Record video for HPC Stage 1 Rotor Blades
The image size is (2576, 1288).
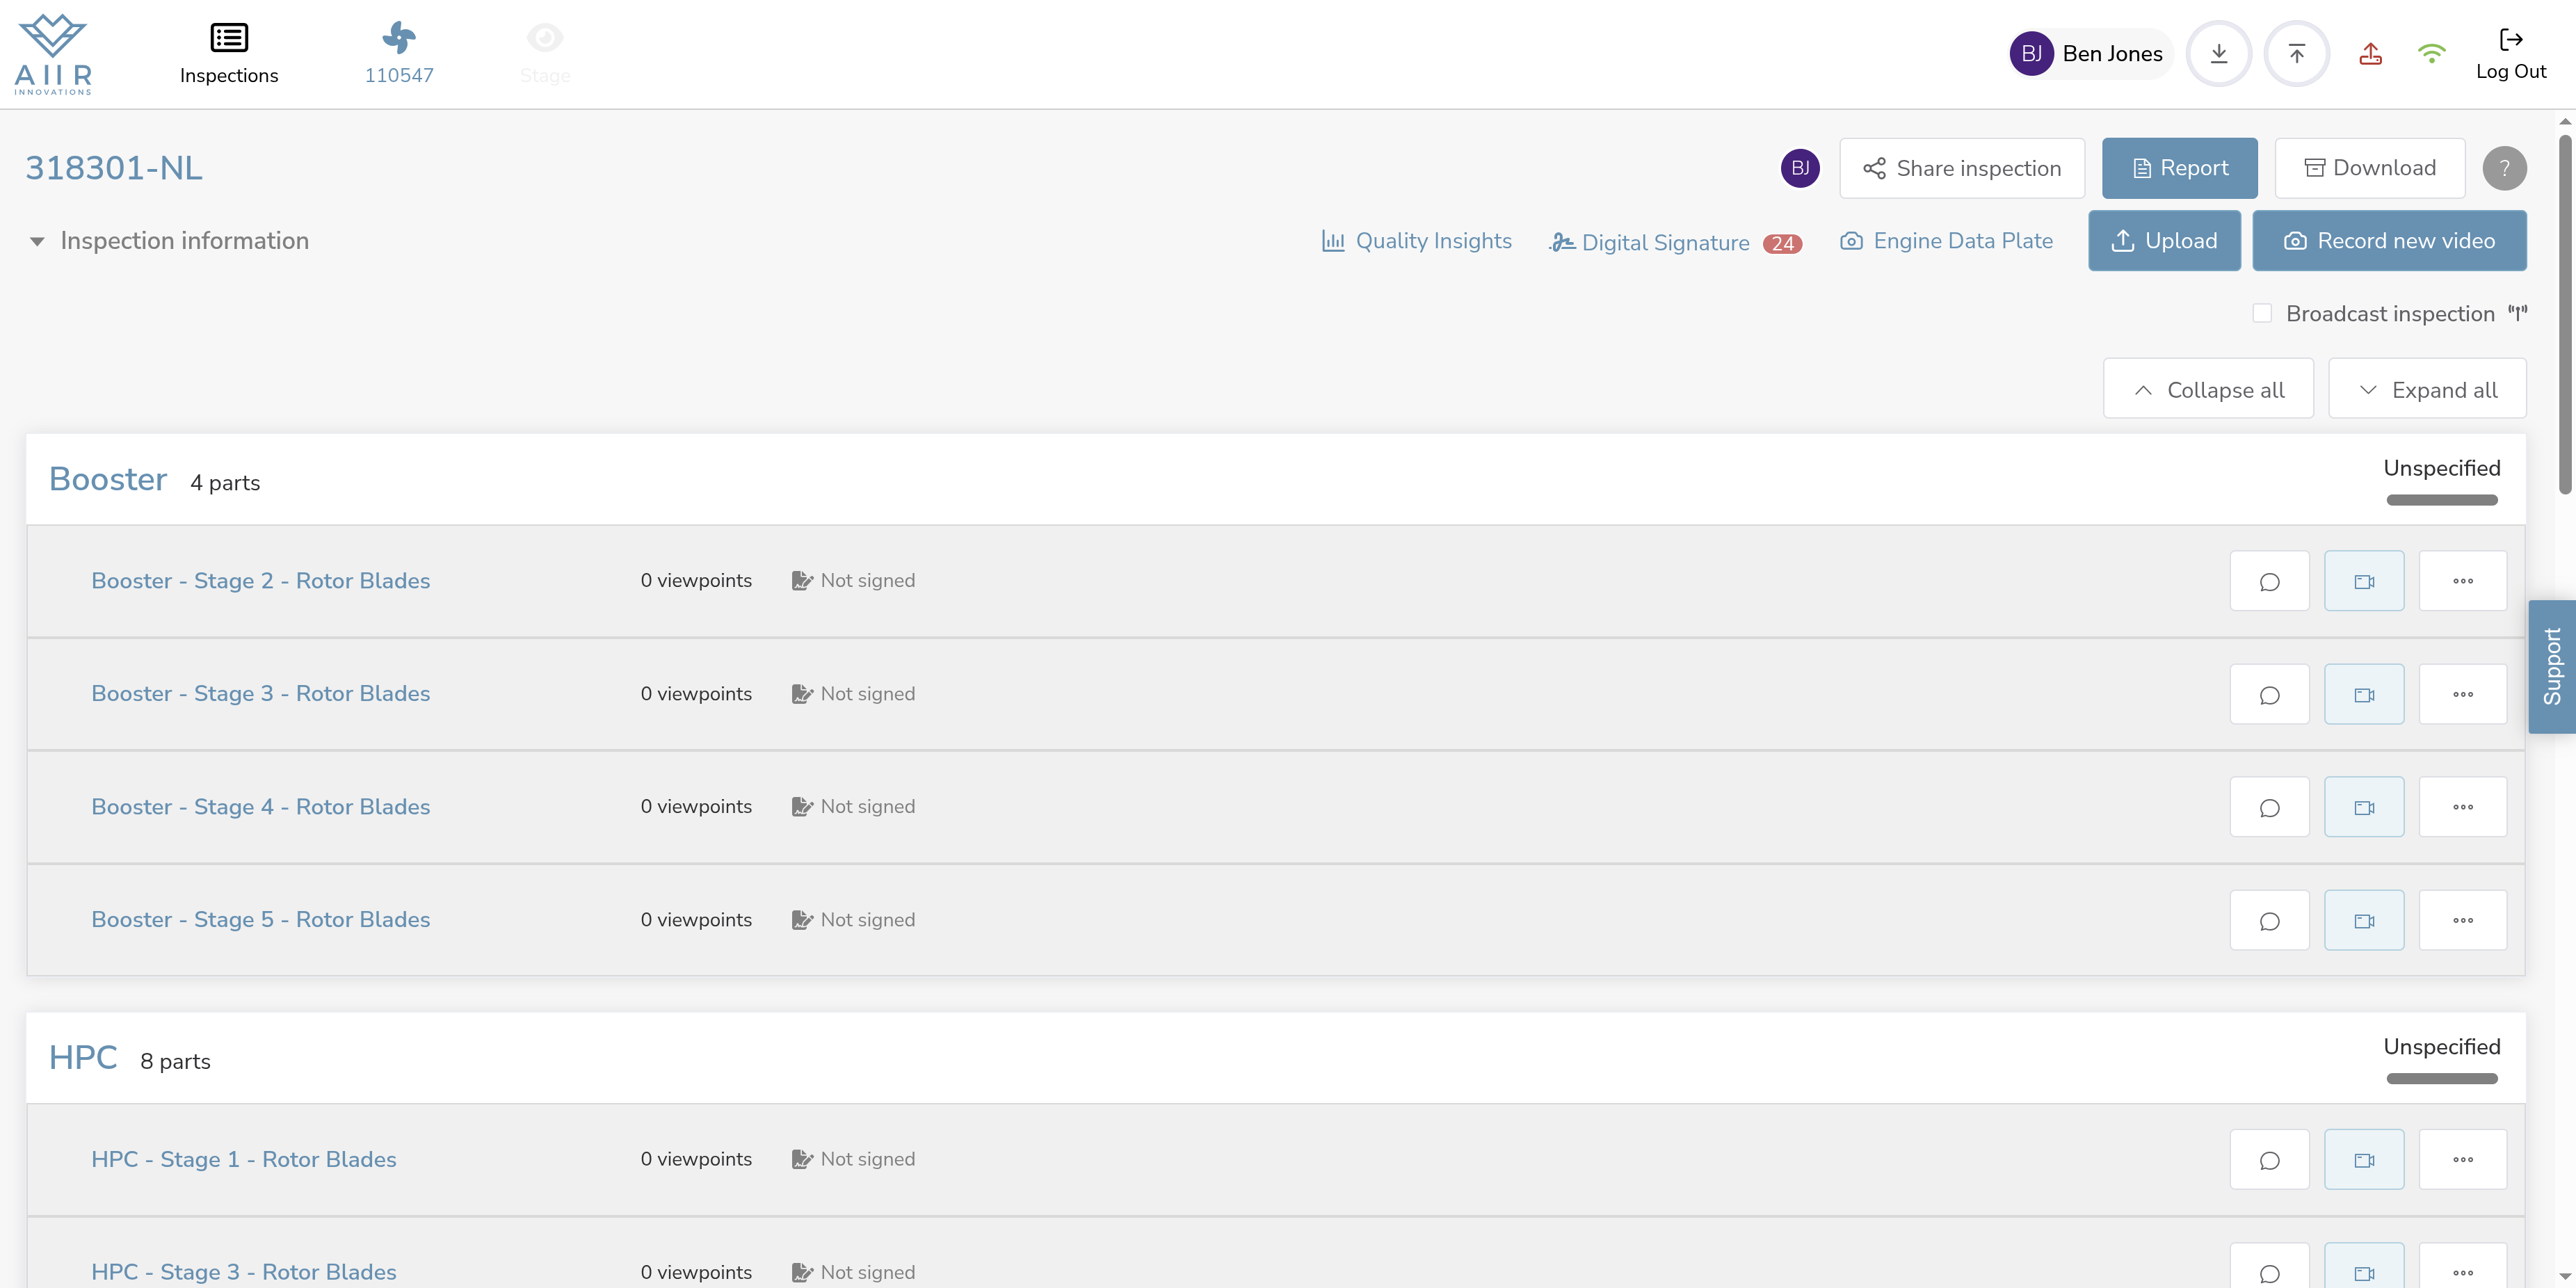[2363, 1160]
